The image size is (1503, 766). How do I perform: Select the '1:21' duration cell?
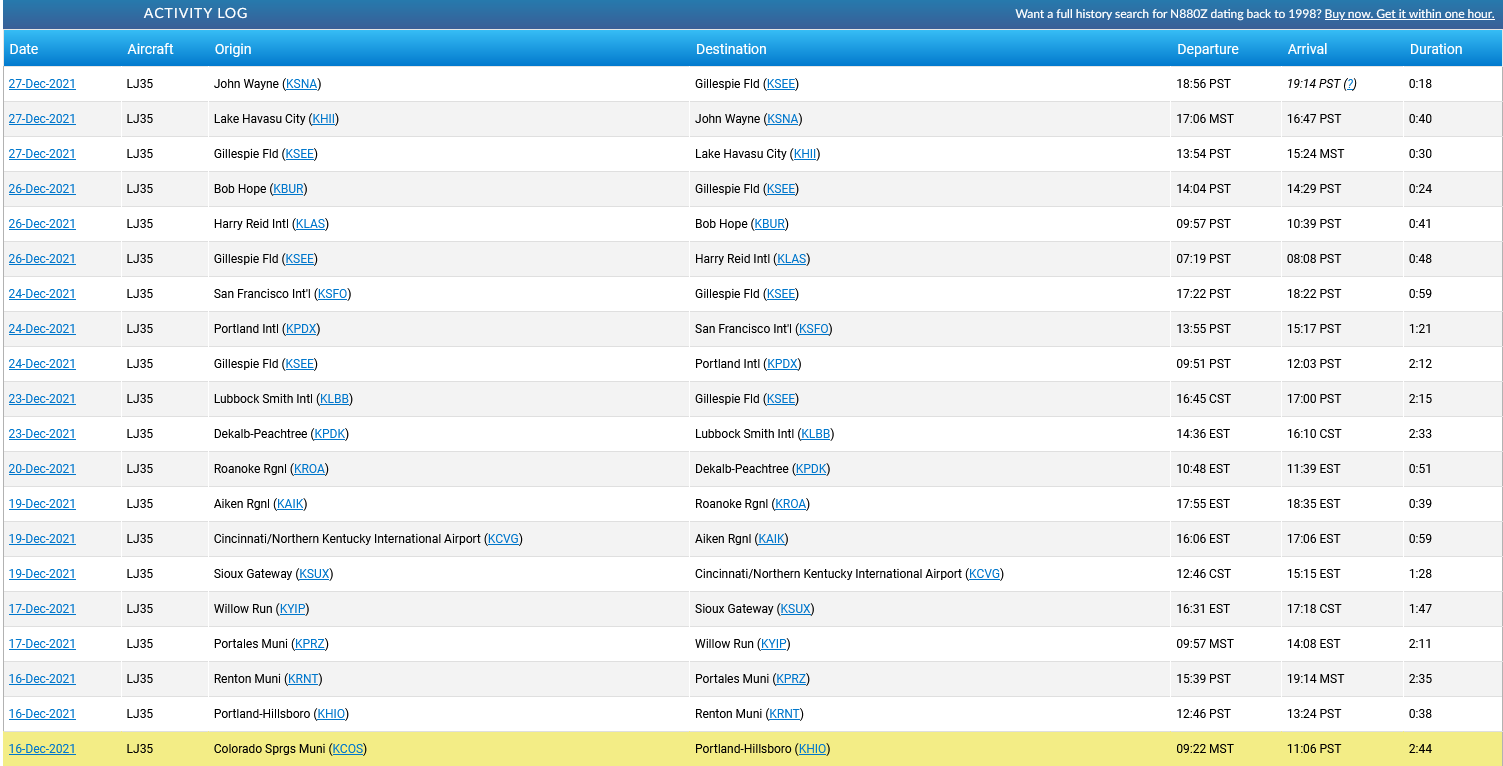pos(1420,329)
